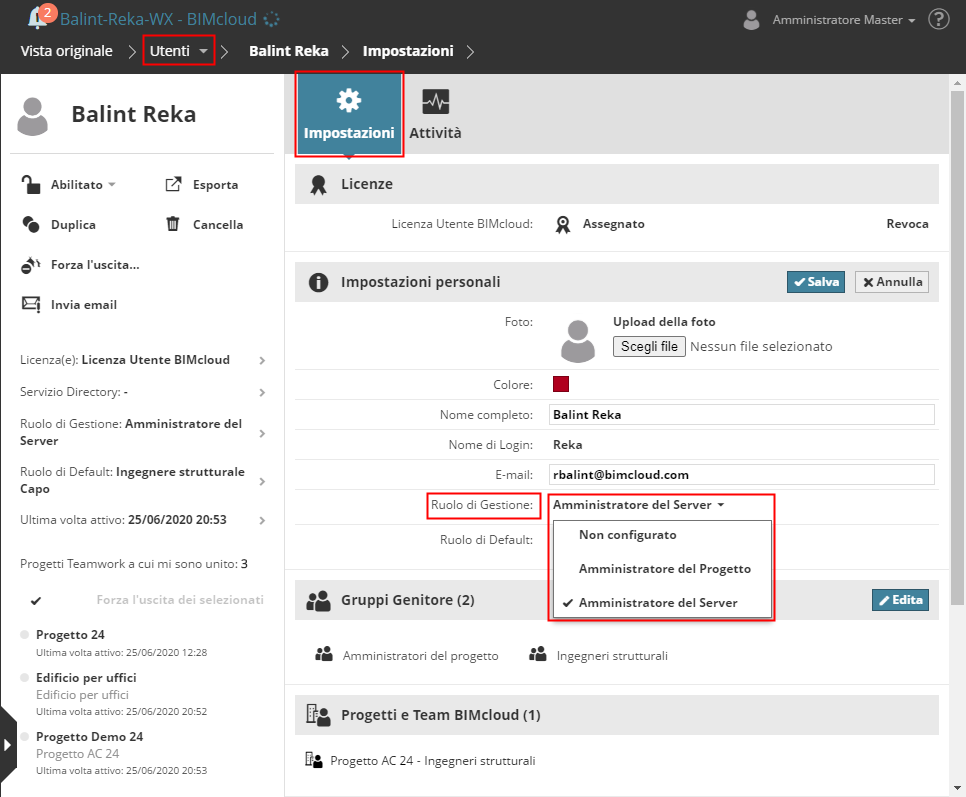Click the Duplica duplicate icon

[x=31, y=224]
